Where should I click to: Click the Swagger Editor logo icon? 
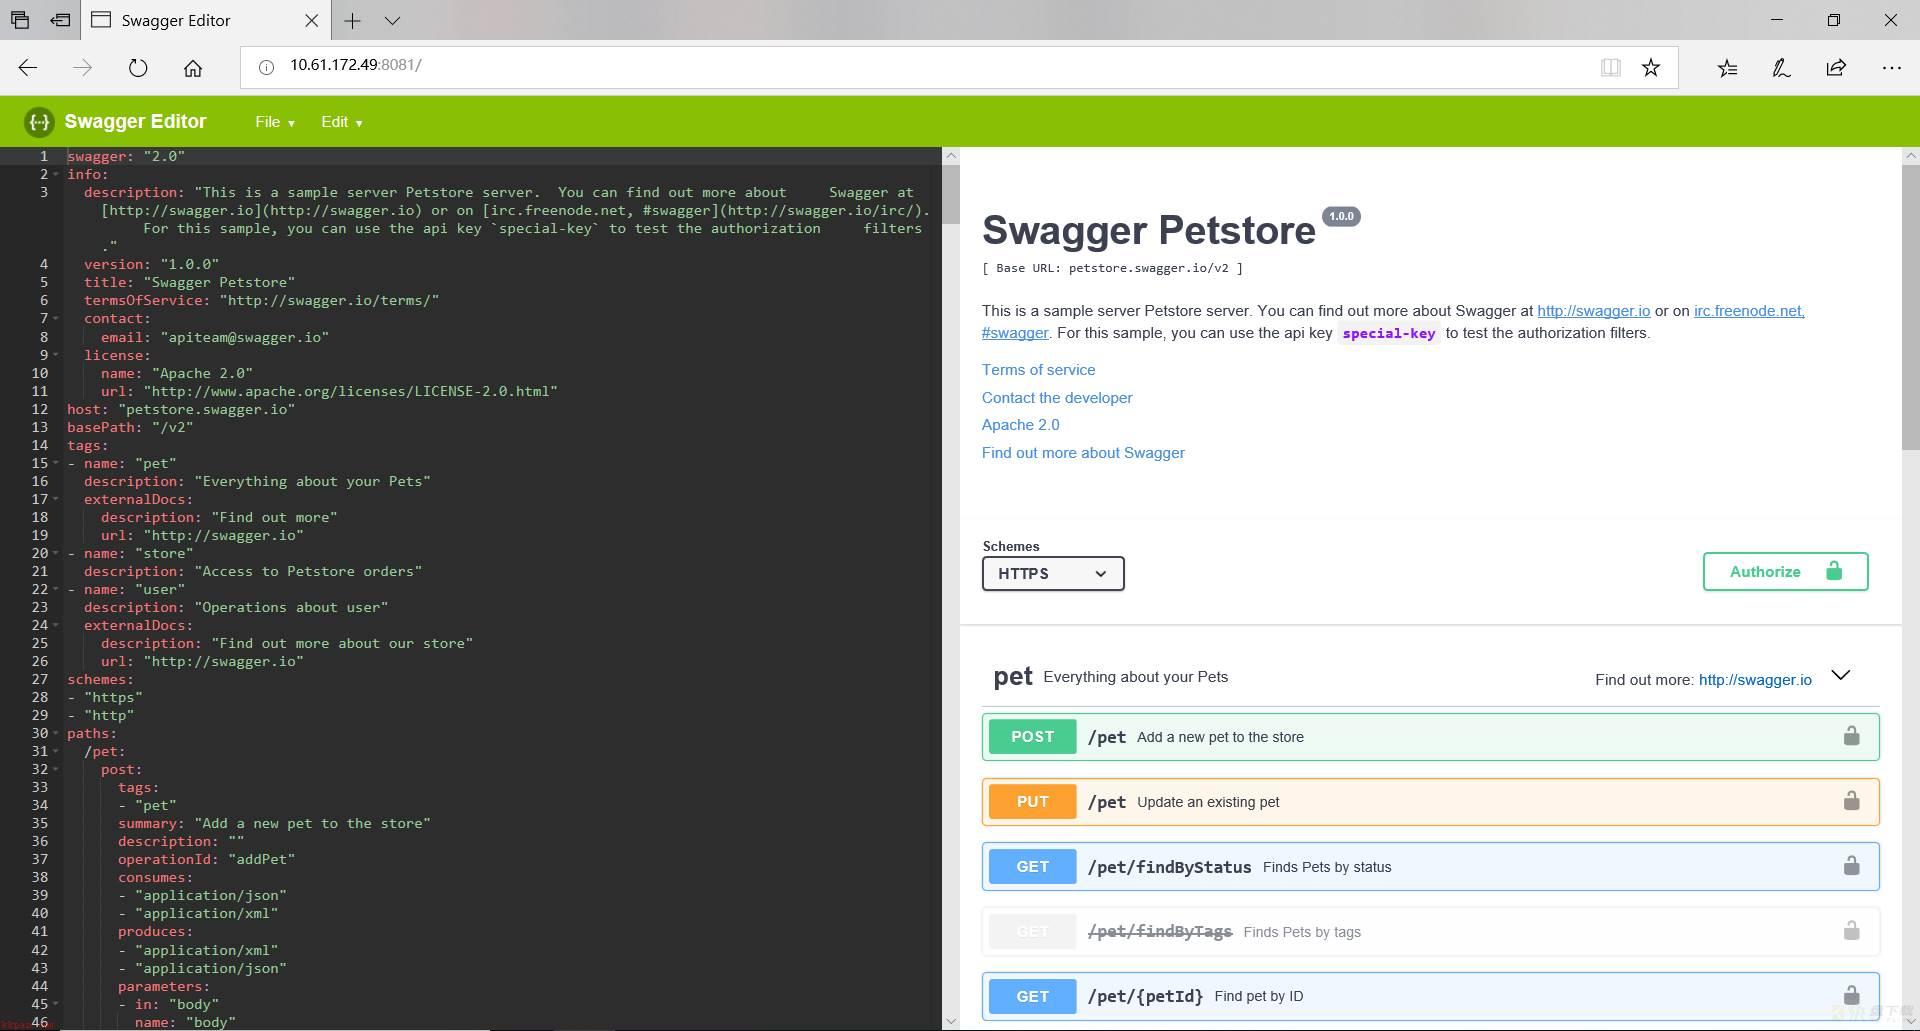click(x=39, y=122)
